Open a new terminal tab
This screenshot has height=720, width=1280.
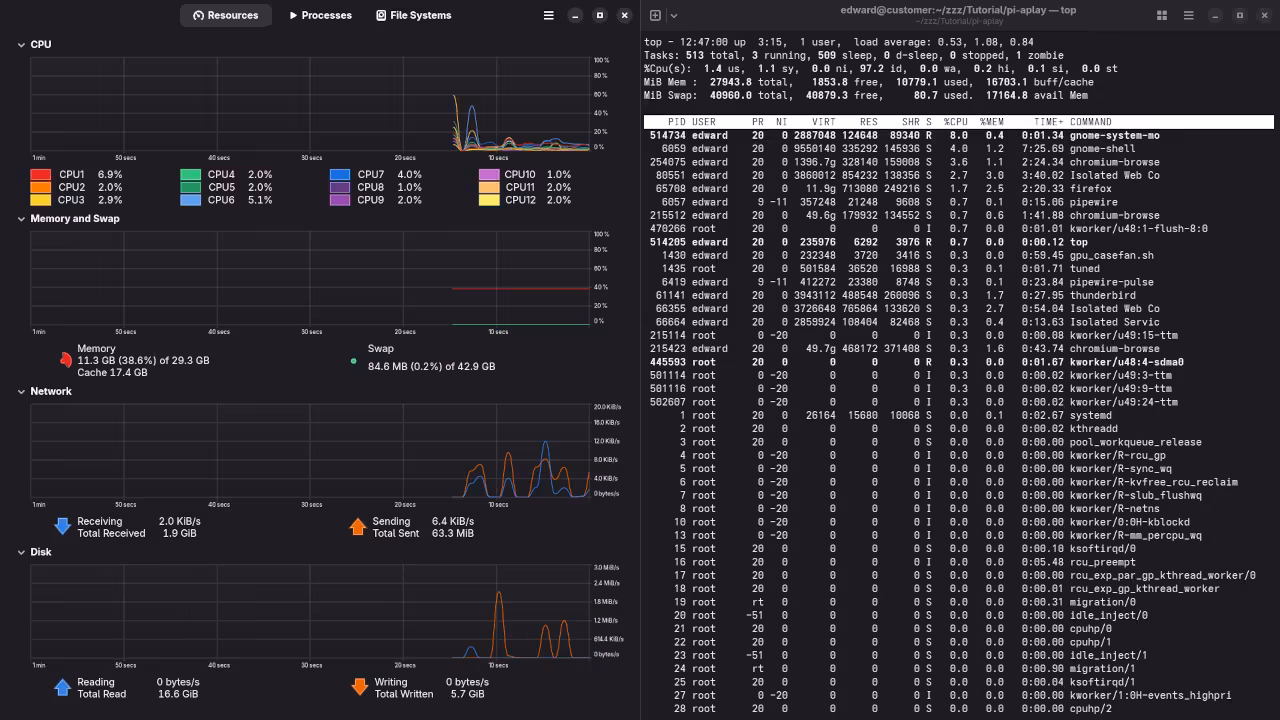coord(655,15)
